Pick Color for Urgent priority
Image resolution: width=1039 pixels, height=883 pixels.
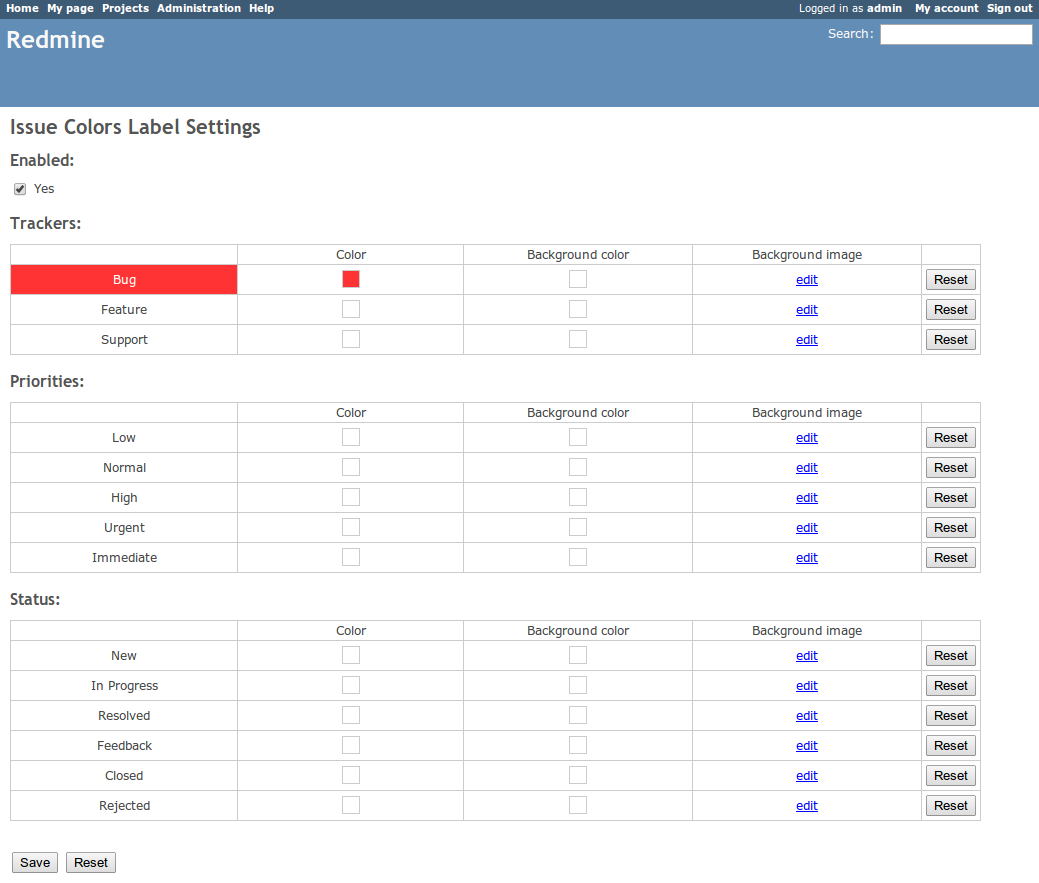pyautogui.click(x=351, y=527)
